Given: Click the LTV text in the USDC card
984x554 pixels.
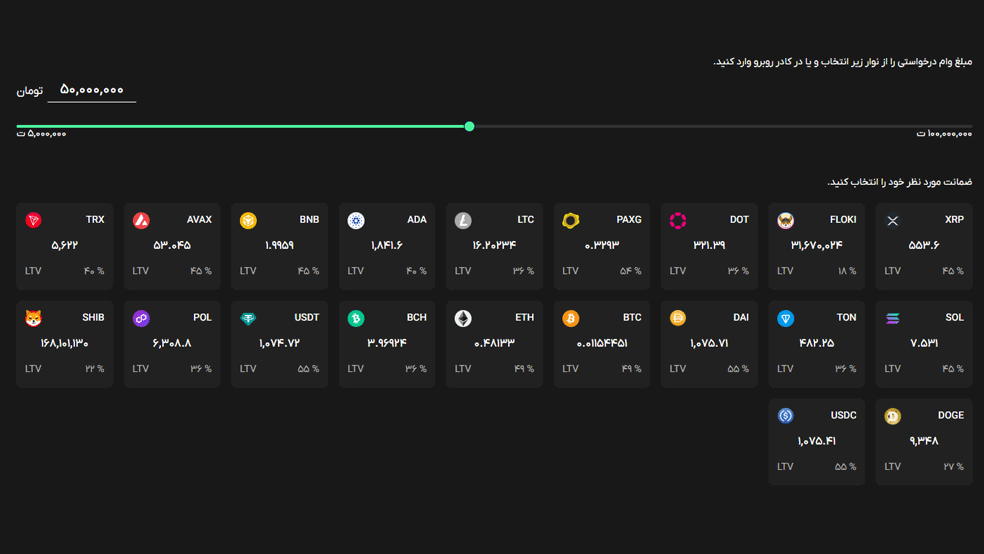Looking at the screenshot, I should coord(785,467).
